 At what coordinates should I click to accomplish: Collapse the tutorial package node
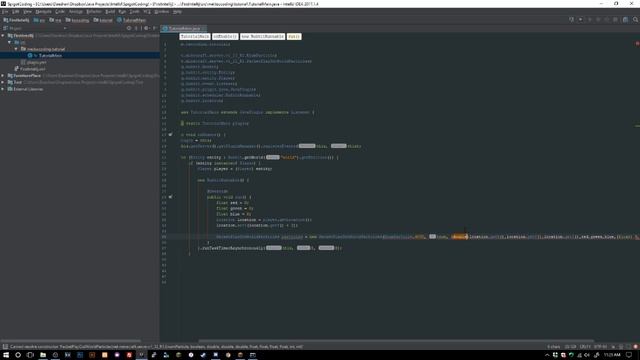[x=16, y=49]
